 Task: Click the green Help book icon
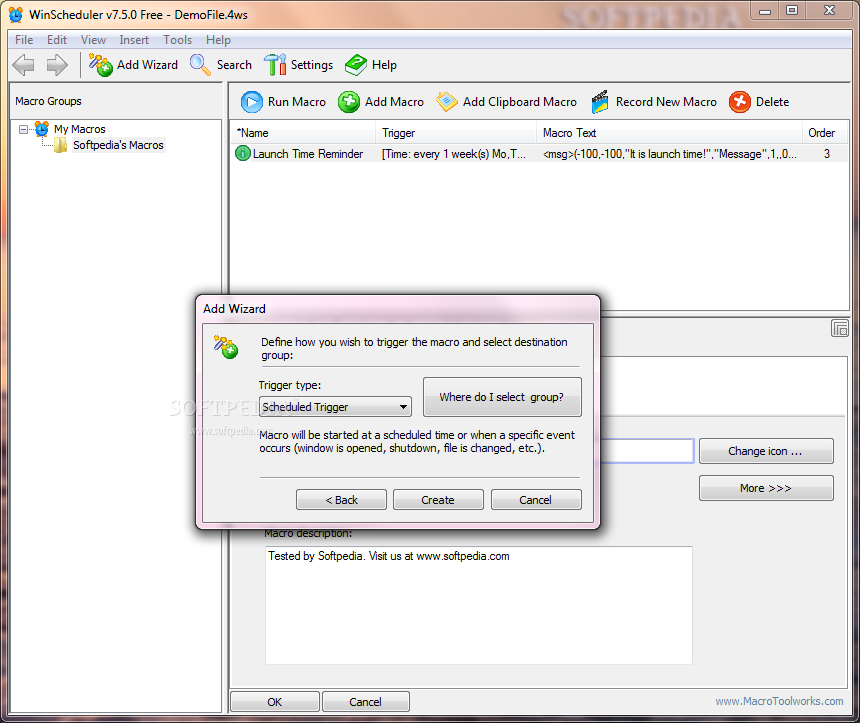coord(355,65)
